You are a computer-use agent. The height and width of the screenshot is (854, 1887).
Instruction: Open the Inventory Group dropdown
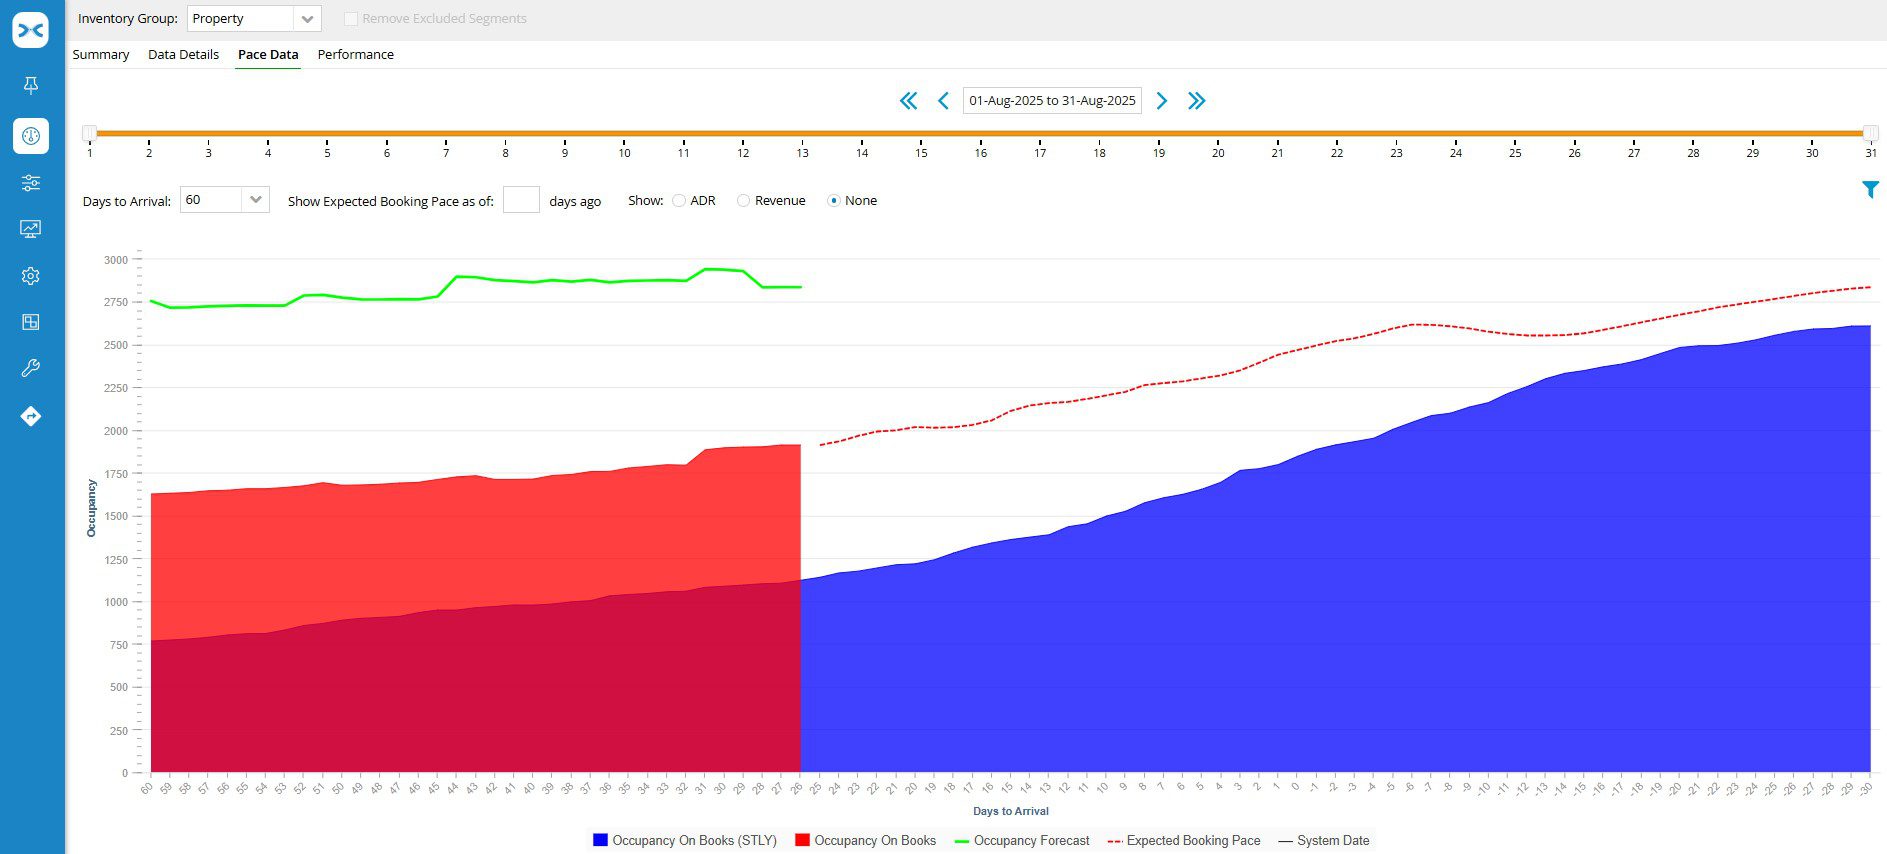(307, 19)
